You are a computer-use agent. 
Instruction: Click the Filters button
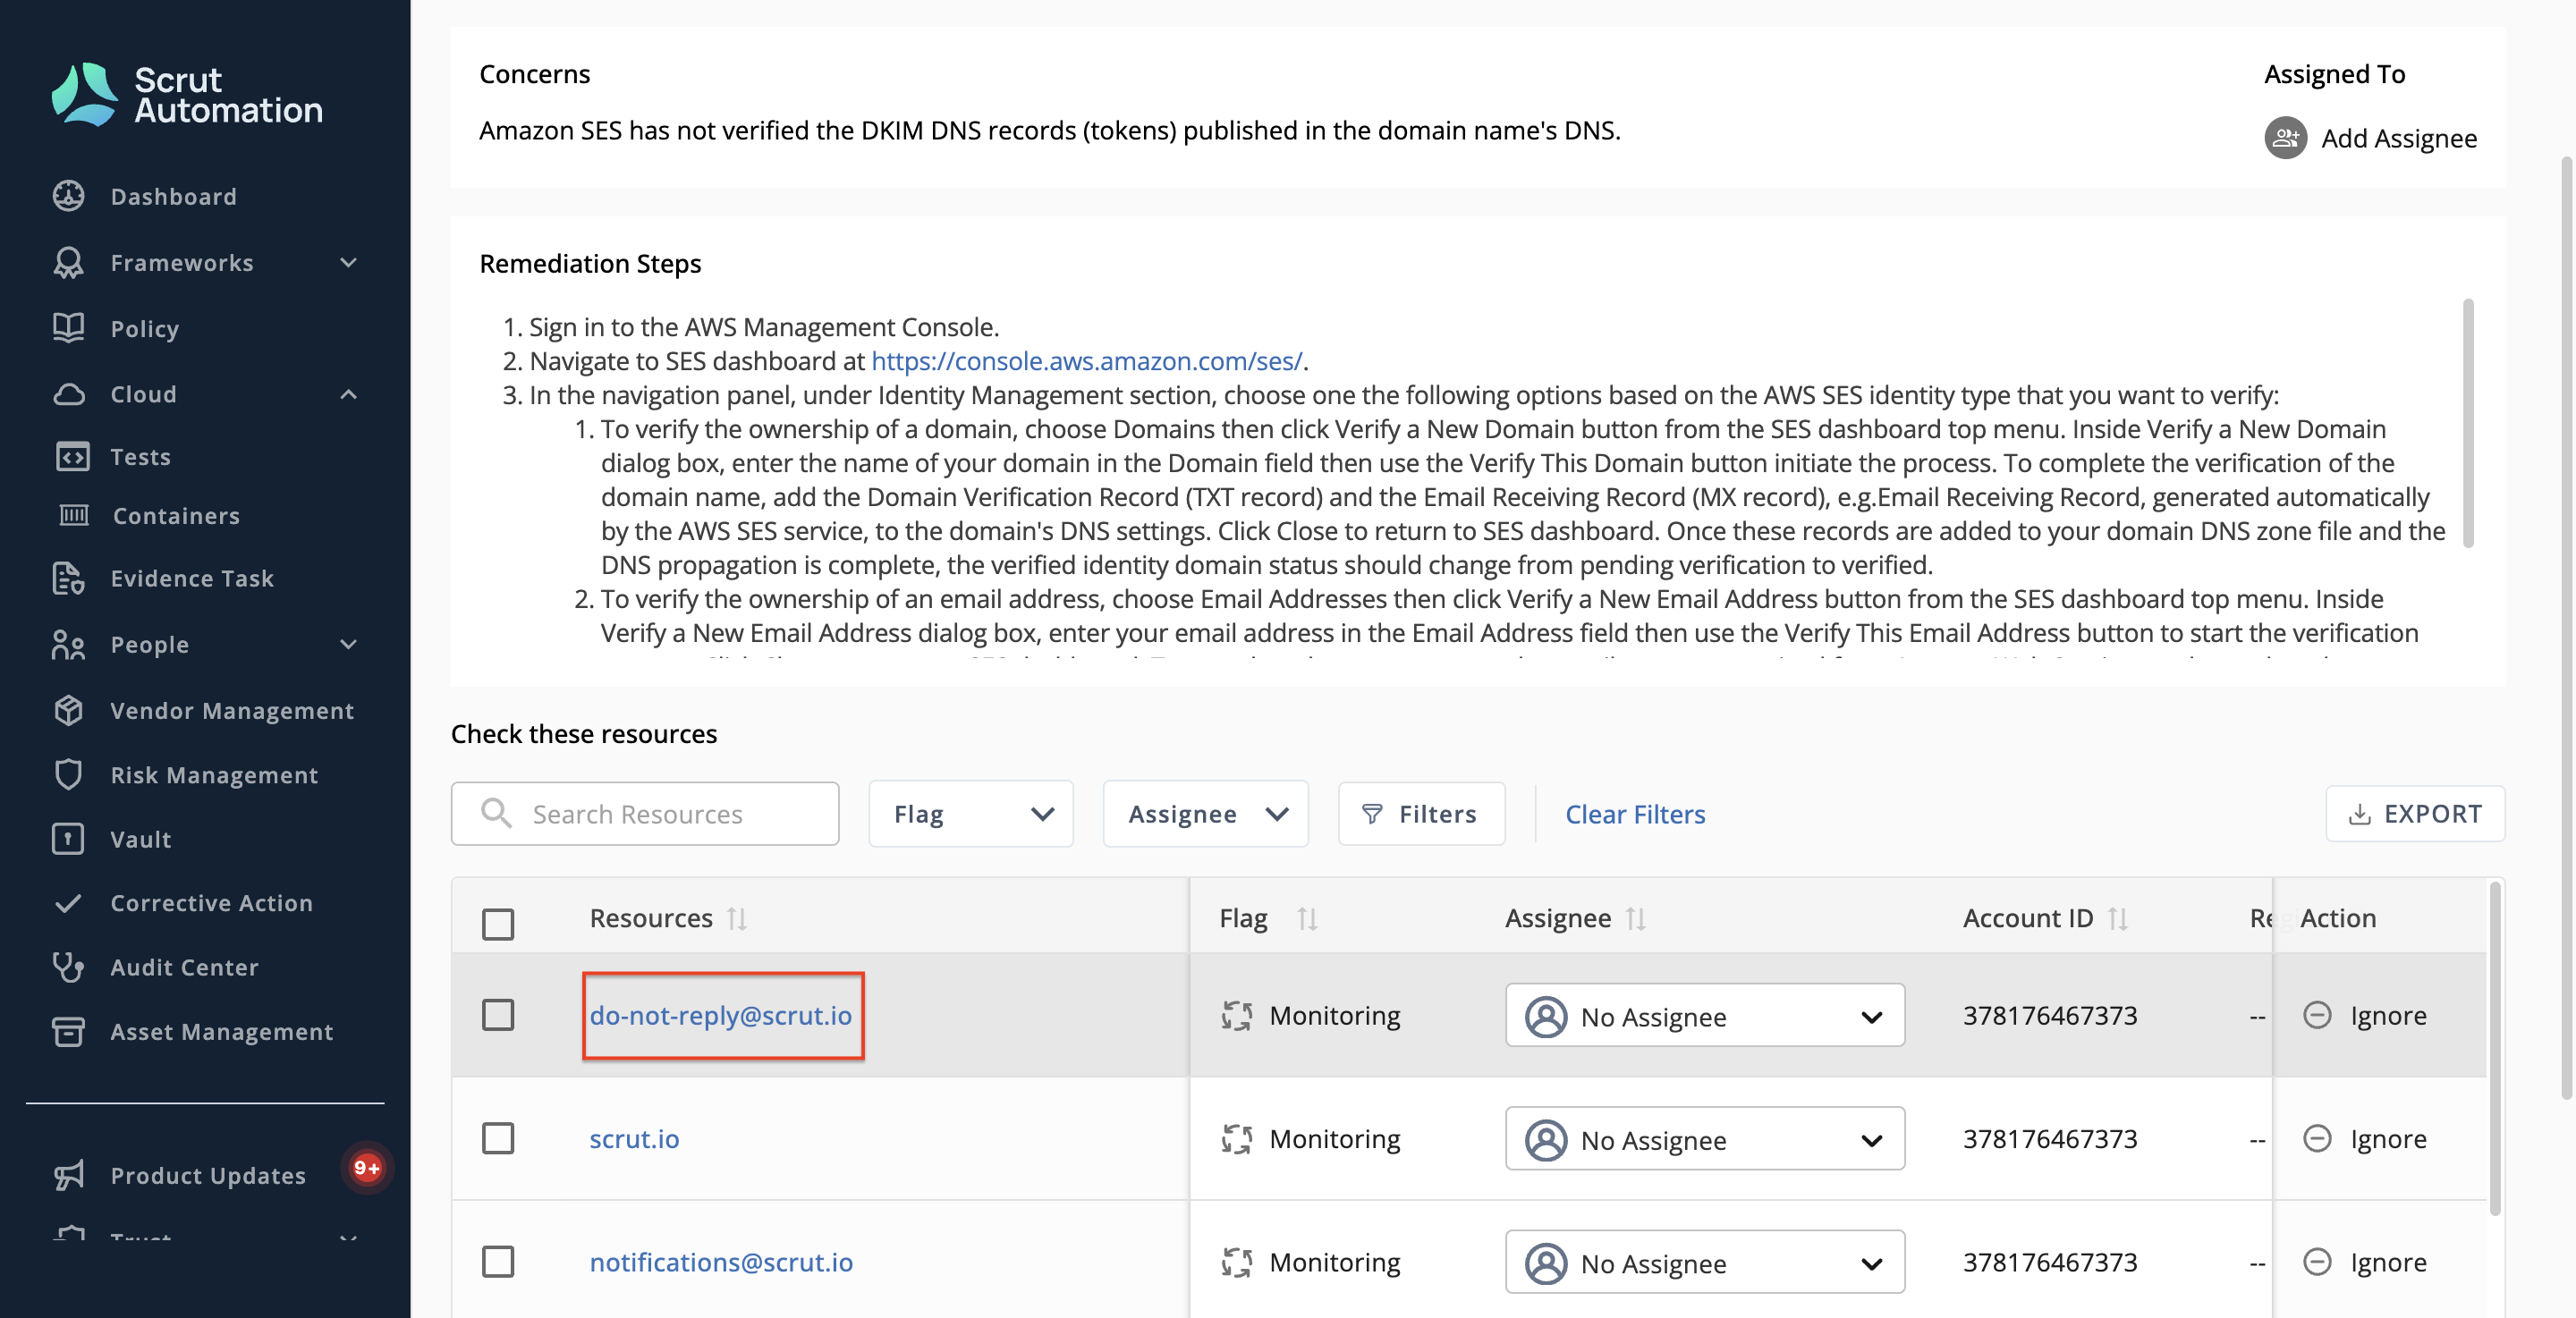pyautogui.click(x=1421, y=813)
